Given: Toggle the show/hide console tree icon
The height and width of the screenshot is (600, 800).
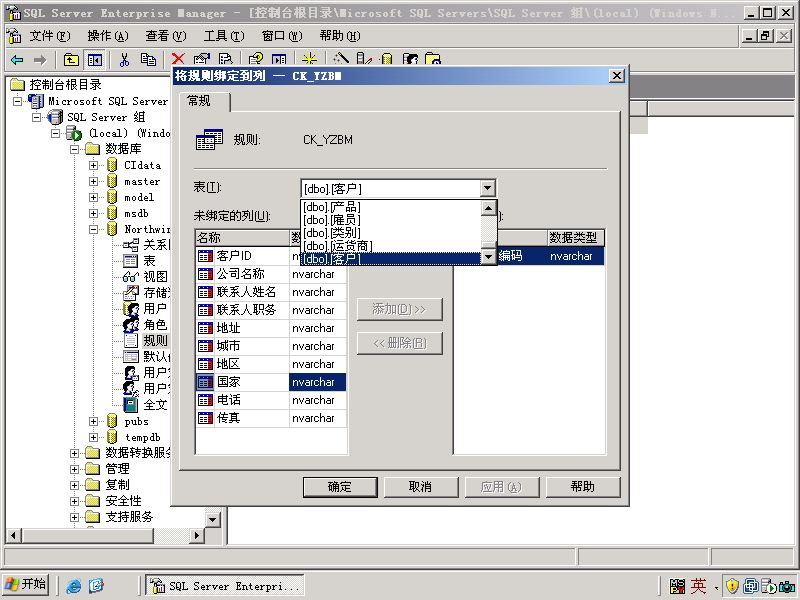Looking at the screenshot, I should (x=94, y=60).
